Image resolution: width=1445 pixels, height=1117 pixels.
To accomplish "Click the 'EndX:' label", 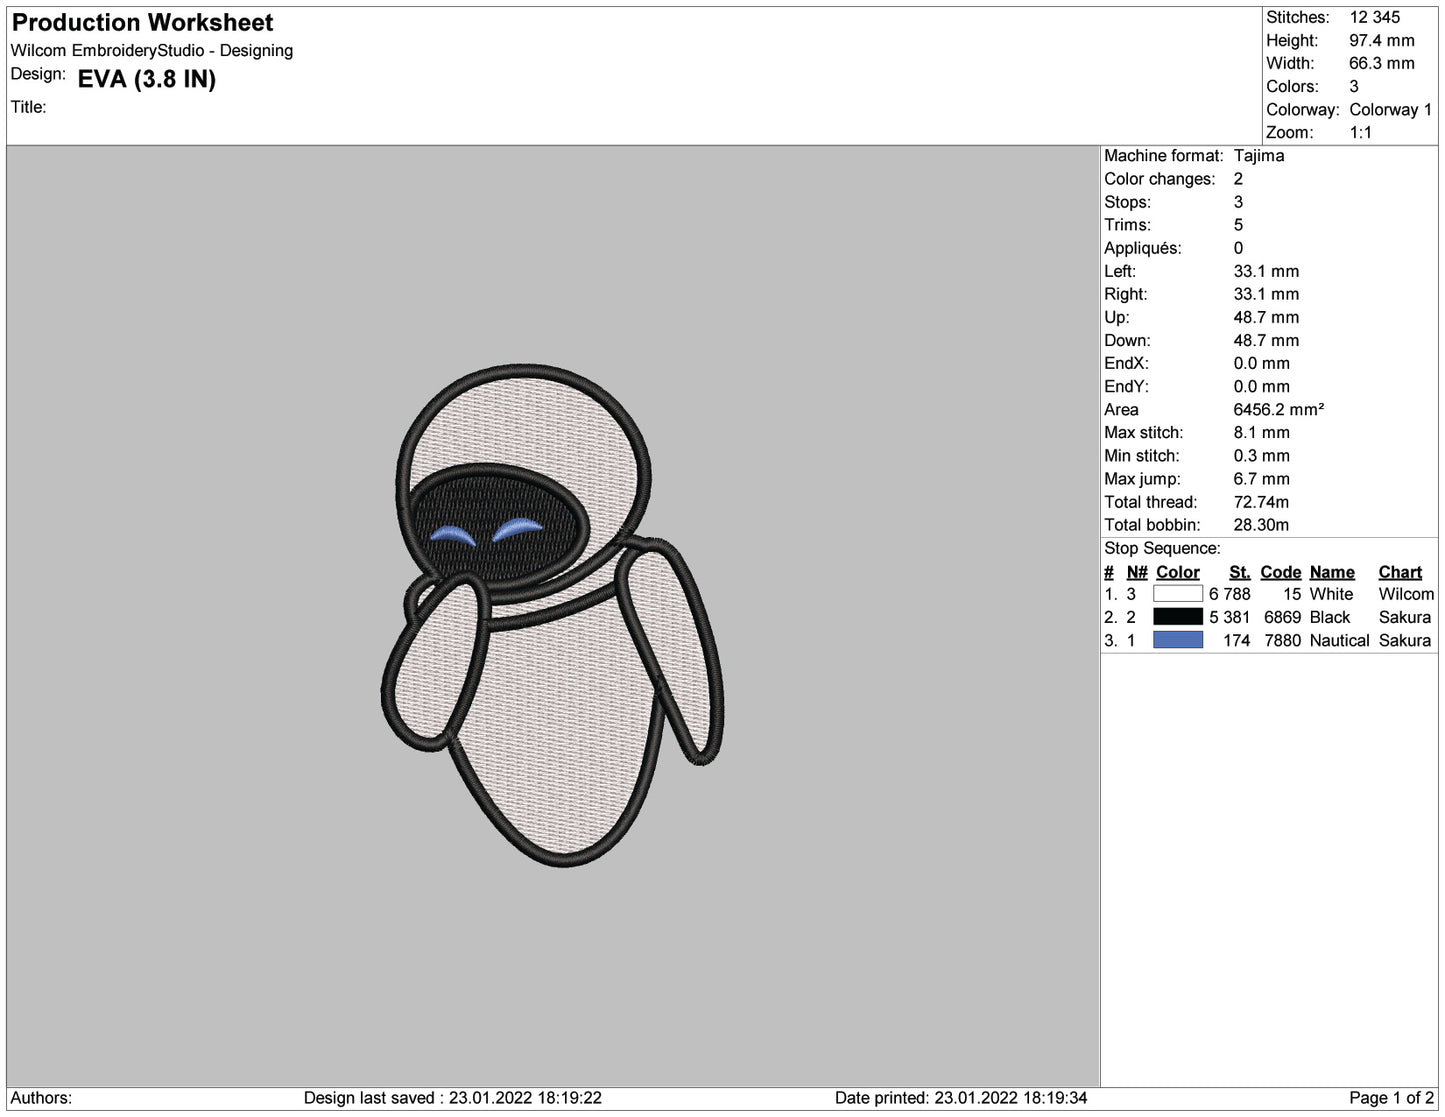I will tap(1126, 363).
